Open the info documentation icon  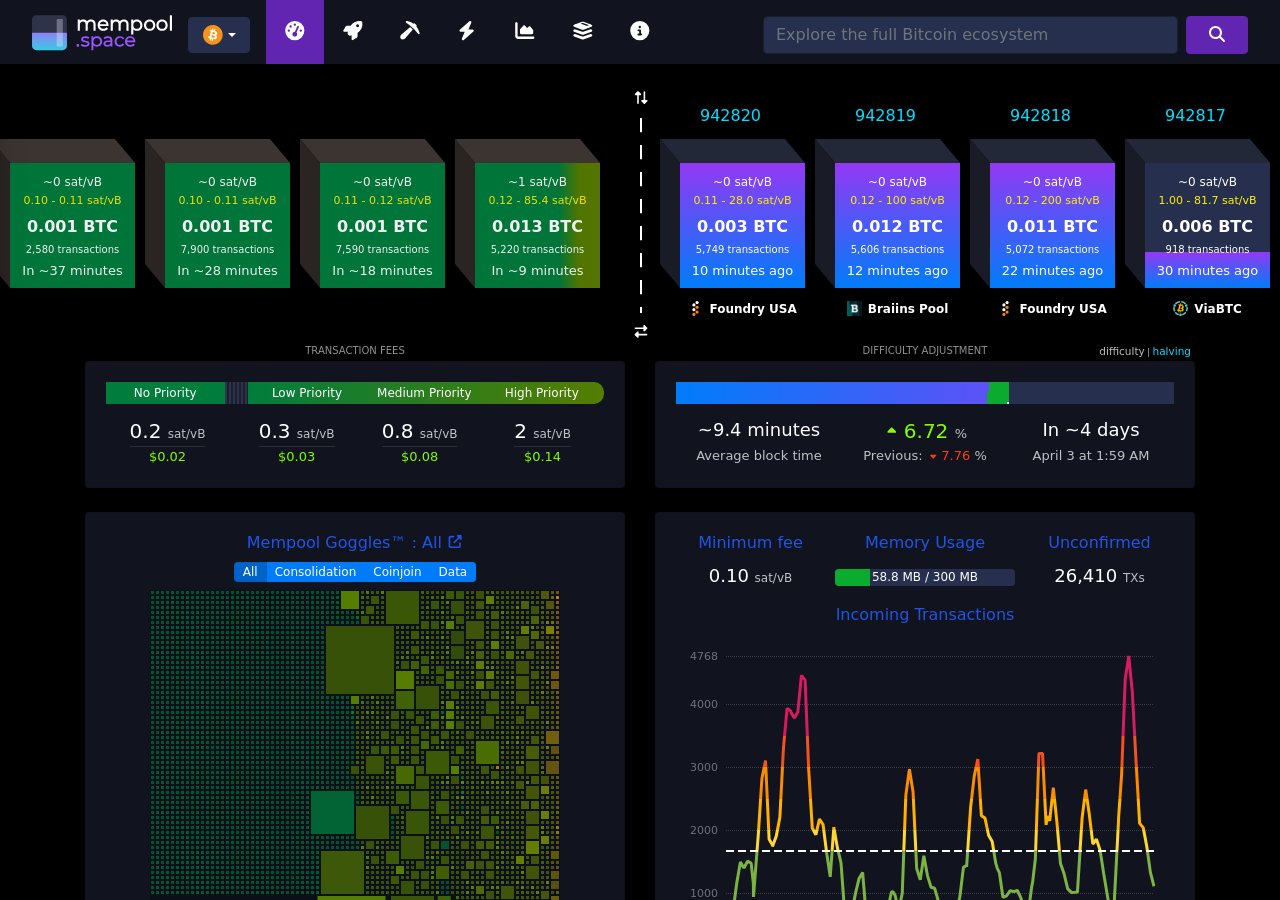[639, 31]
